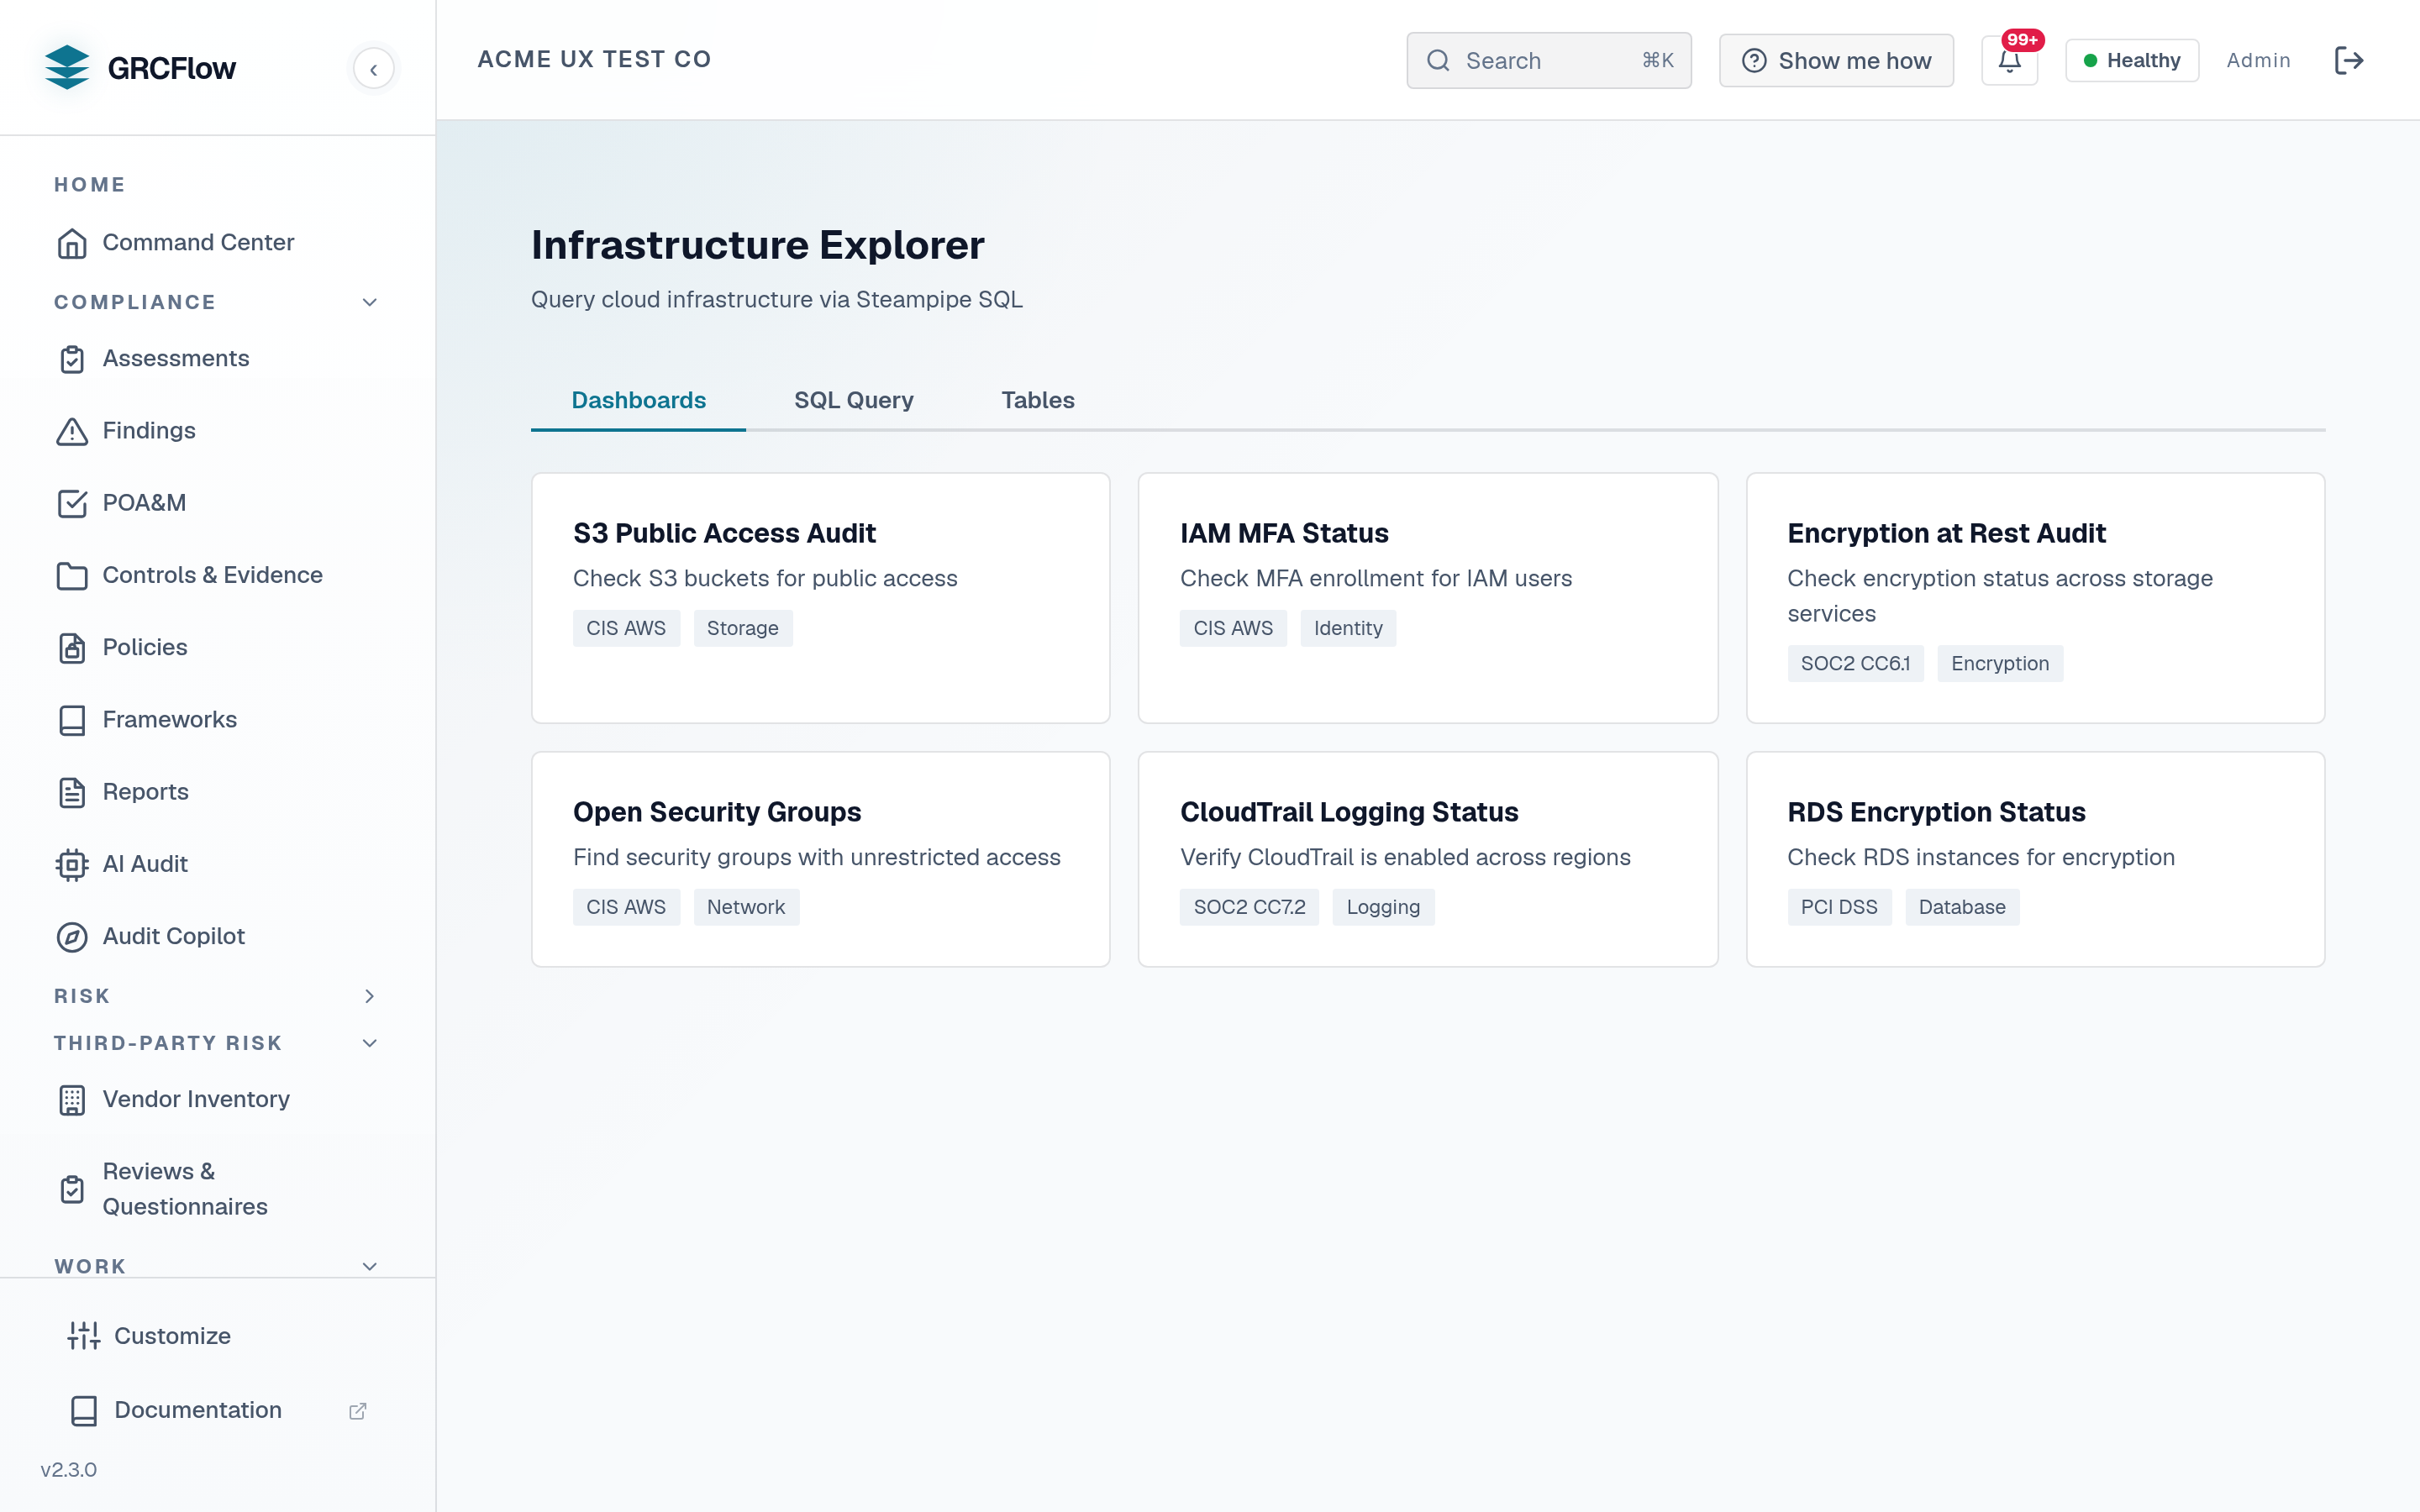Focus the Search input field

pos(1549,61)
